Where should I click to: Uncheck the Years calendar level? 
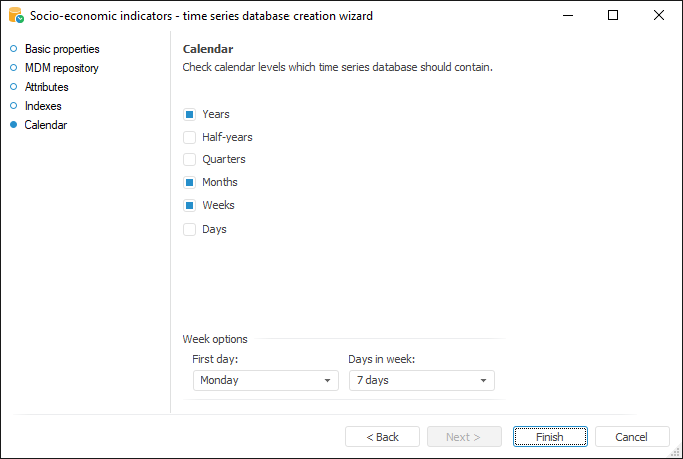coord(189,114)
